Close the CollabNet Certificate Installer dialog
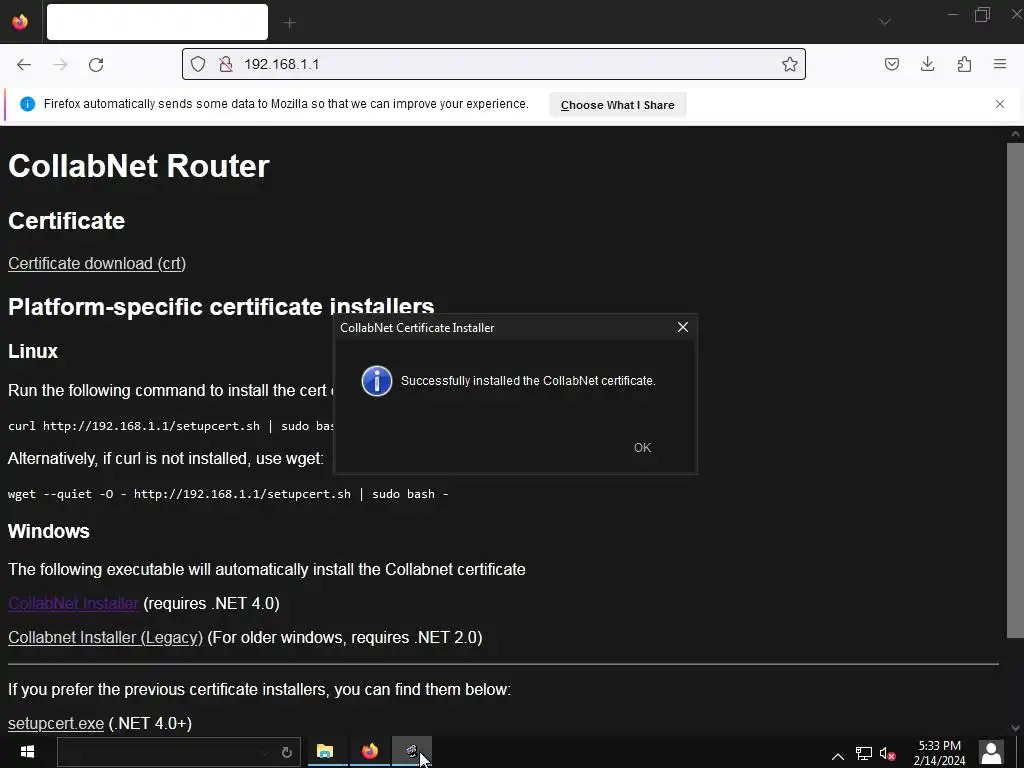 coord(682,327)
